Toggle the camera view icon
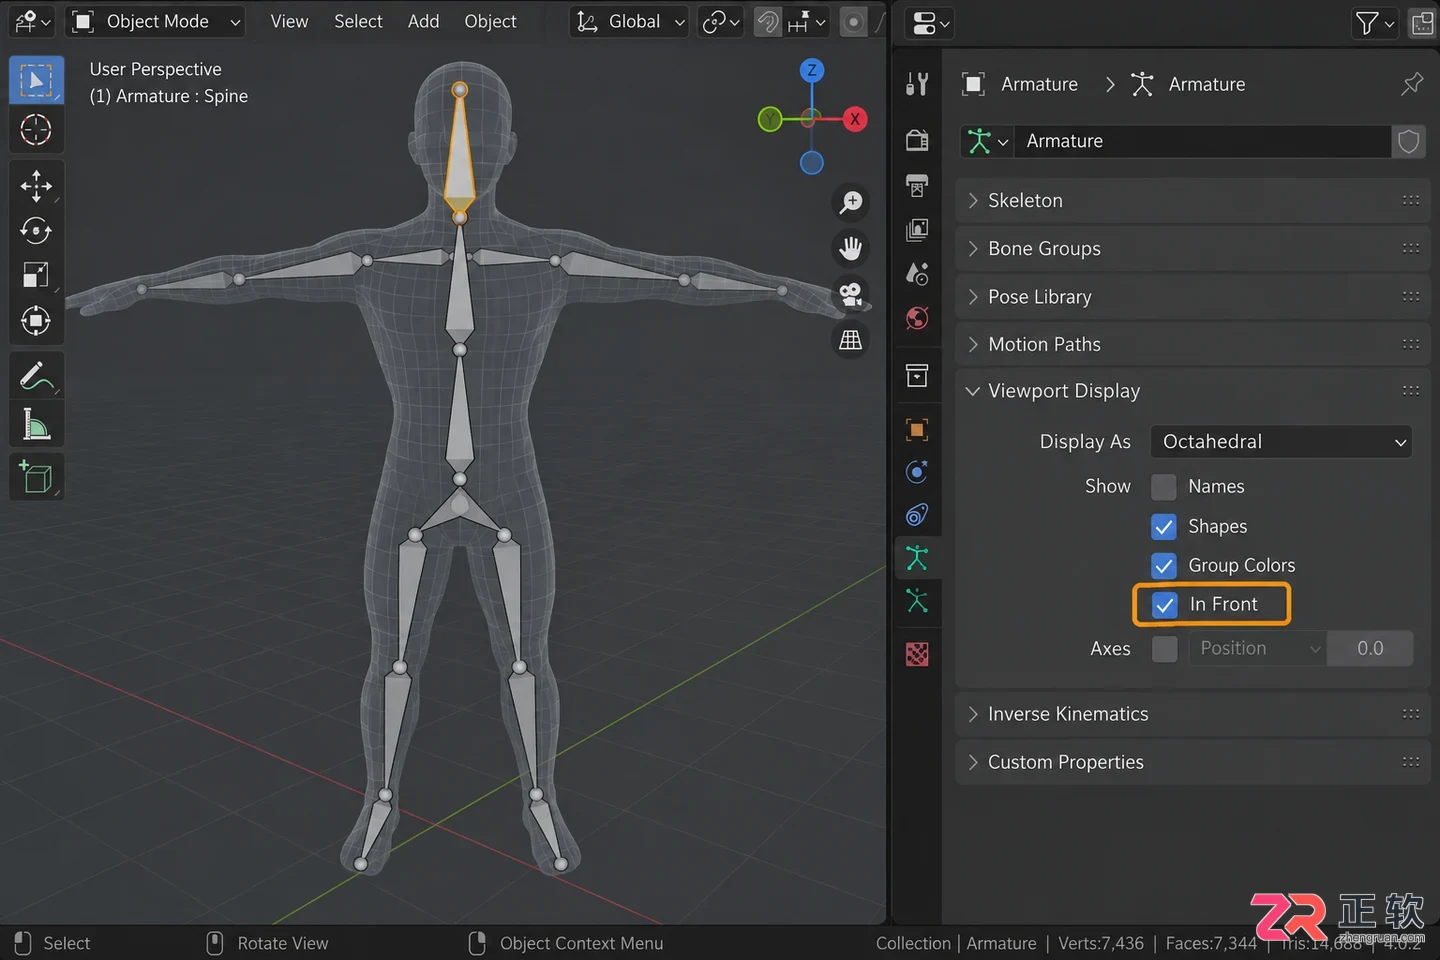1440x960 pixels. 851,294
